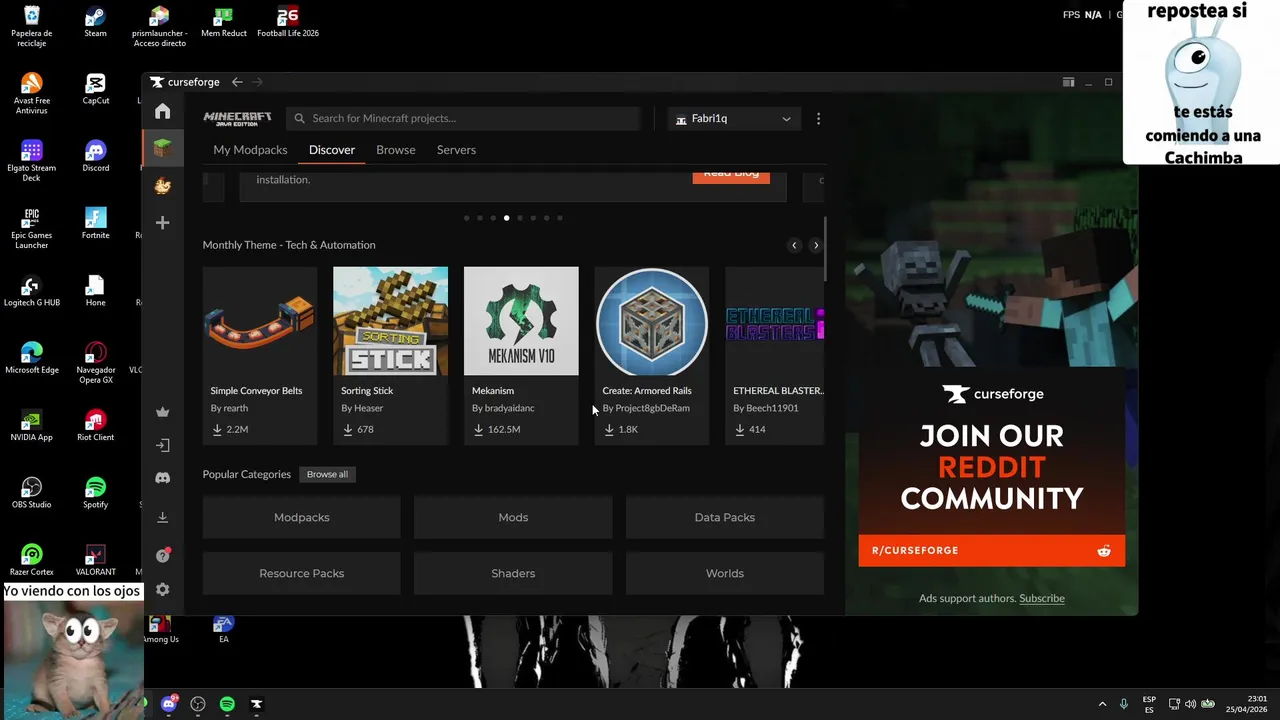Open the Simple Conveyor Belts project thumbnail
Image resolution: width=1280 pixels, height=720 pixels.
click(x=260, y=321)
